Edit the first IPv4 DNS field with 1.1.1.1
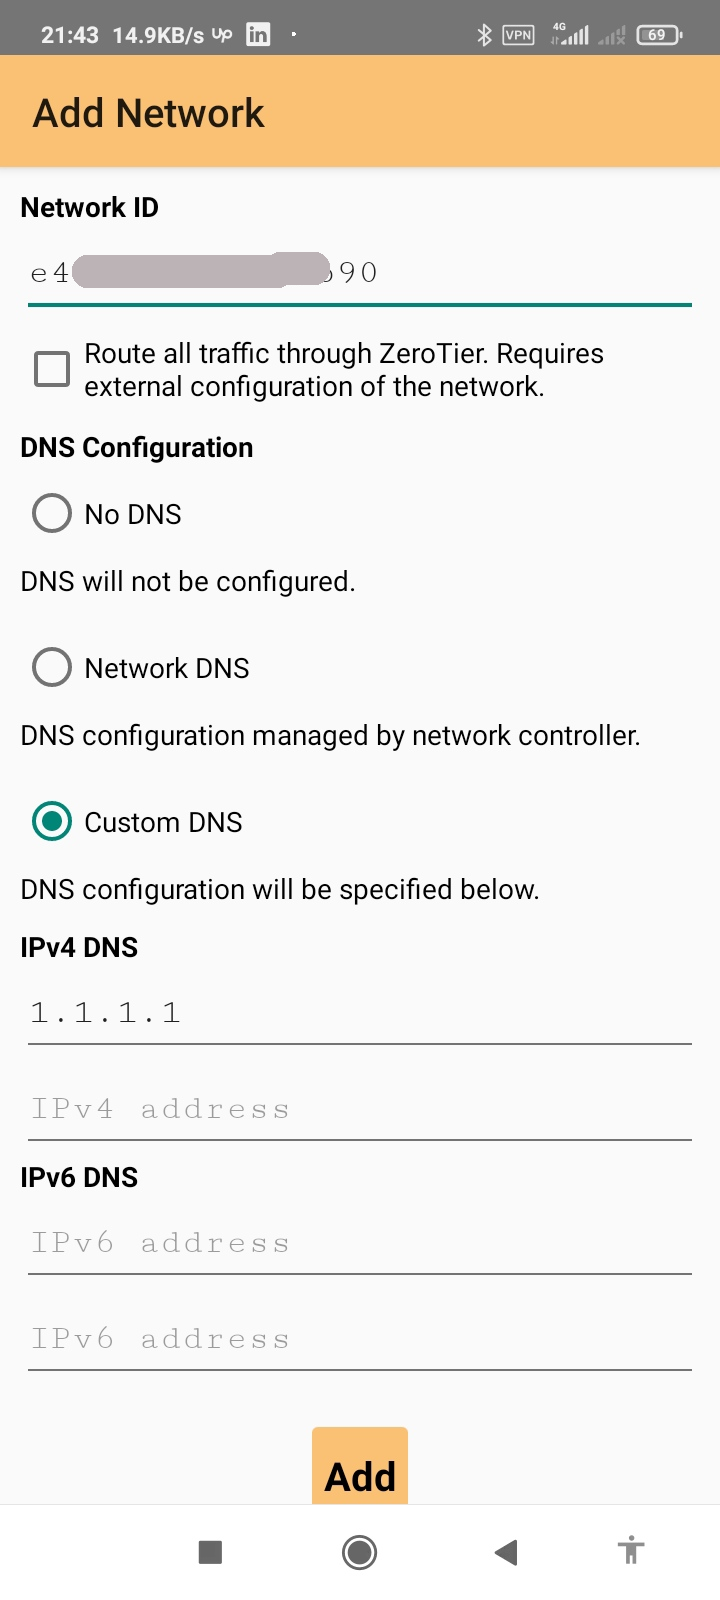This screenshot has width=720, height=1600. tap(360, 1013)
